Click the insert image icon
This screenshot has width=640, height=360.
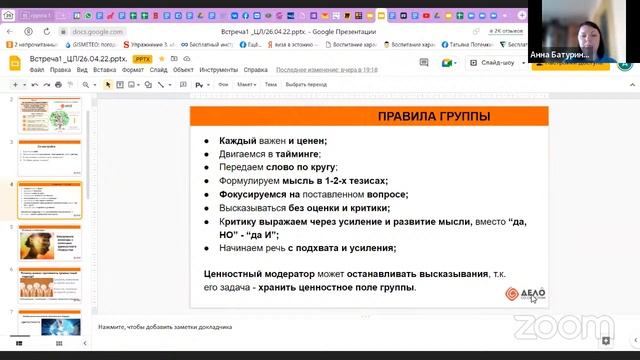point(131,85)
